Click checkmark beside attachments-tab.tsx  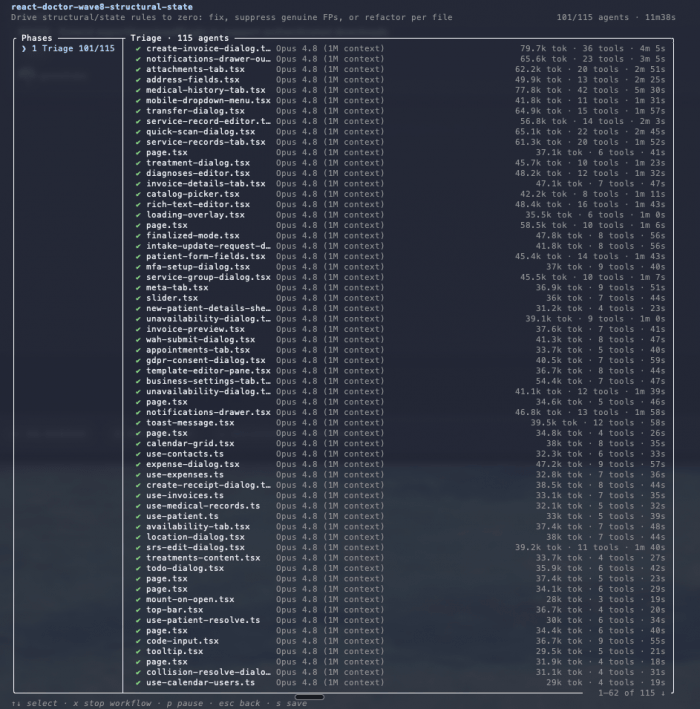(138, 69)
